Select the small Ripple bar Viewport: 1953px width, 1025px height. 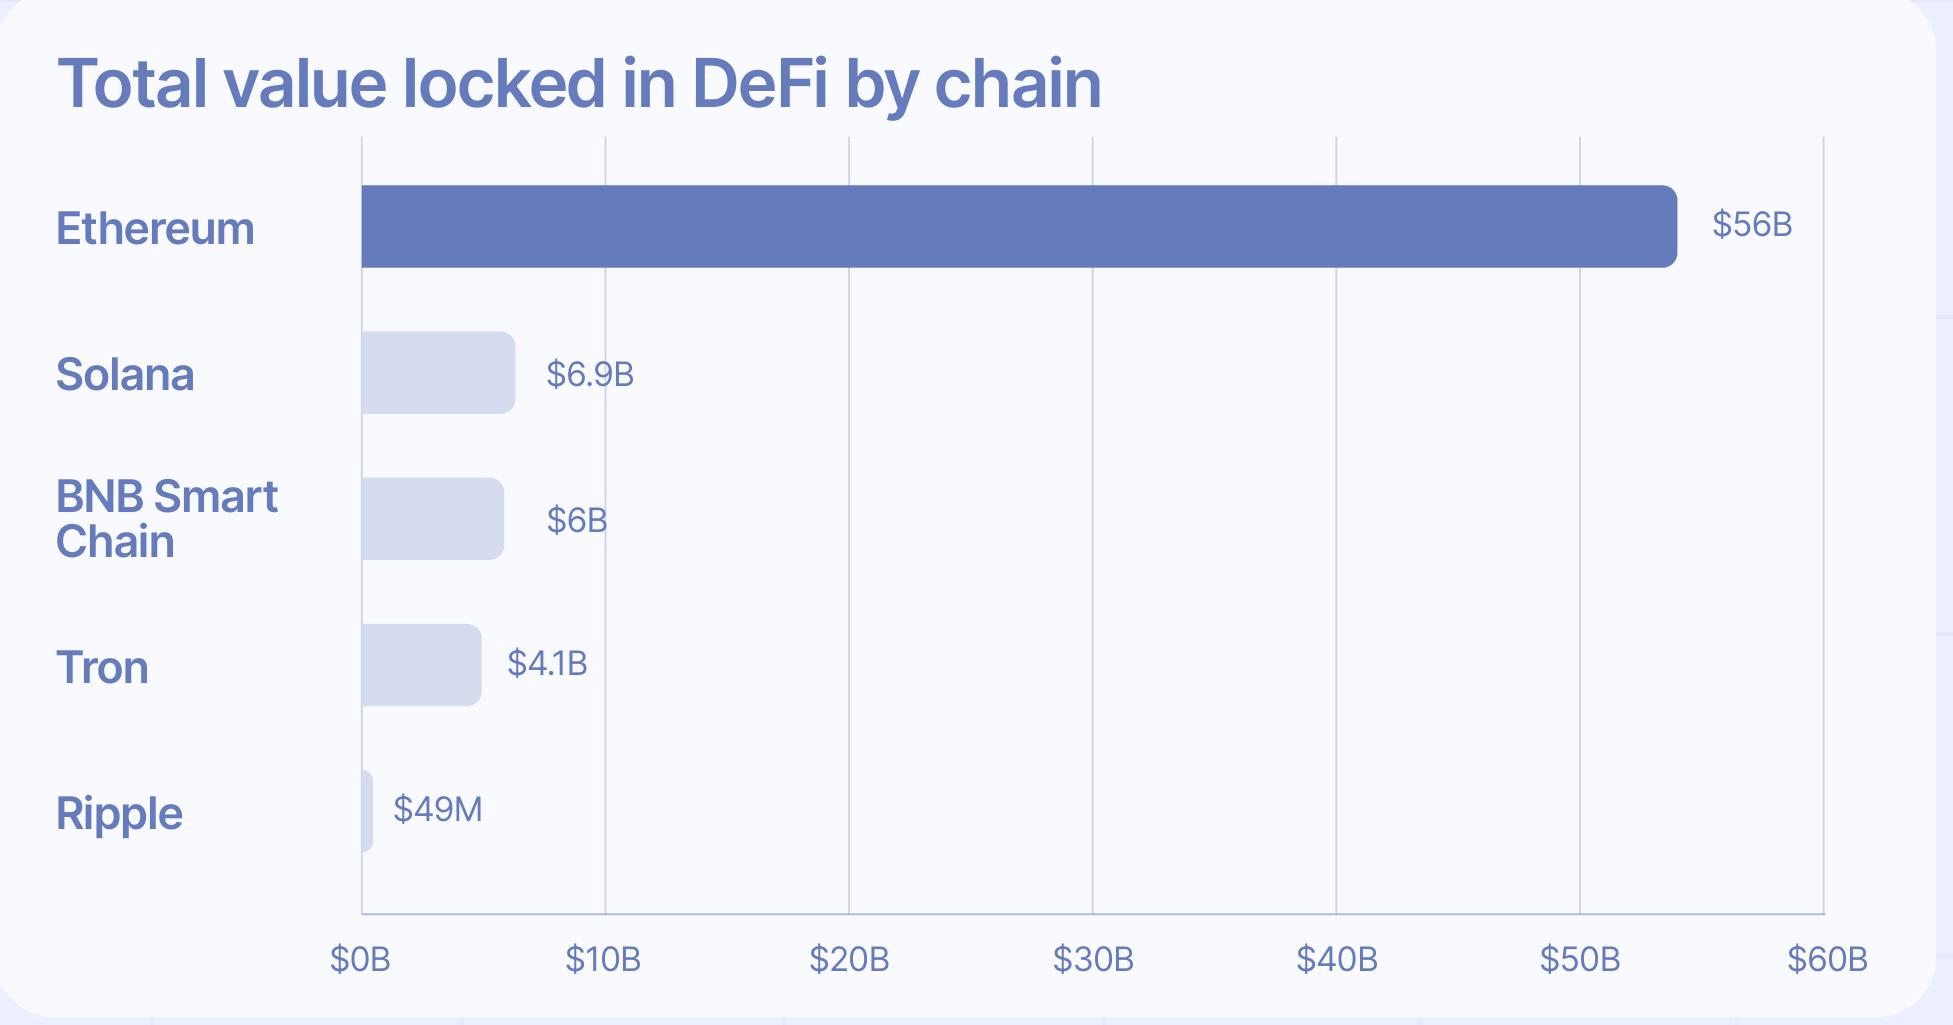coord(367,811)
